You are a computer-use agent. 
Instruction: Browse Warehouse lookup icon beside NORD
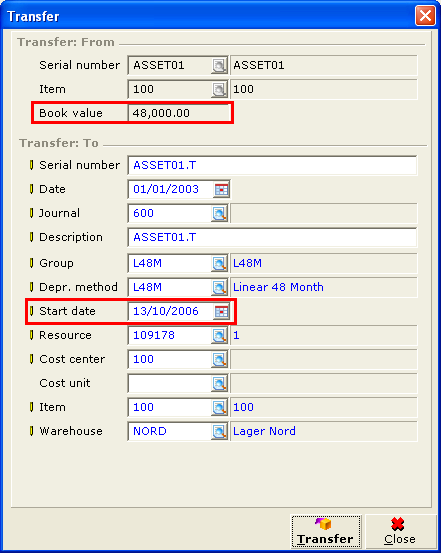pyautogui.click(x=219, y=432)
